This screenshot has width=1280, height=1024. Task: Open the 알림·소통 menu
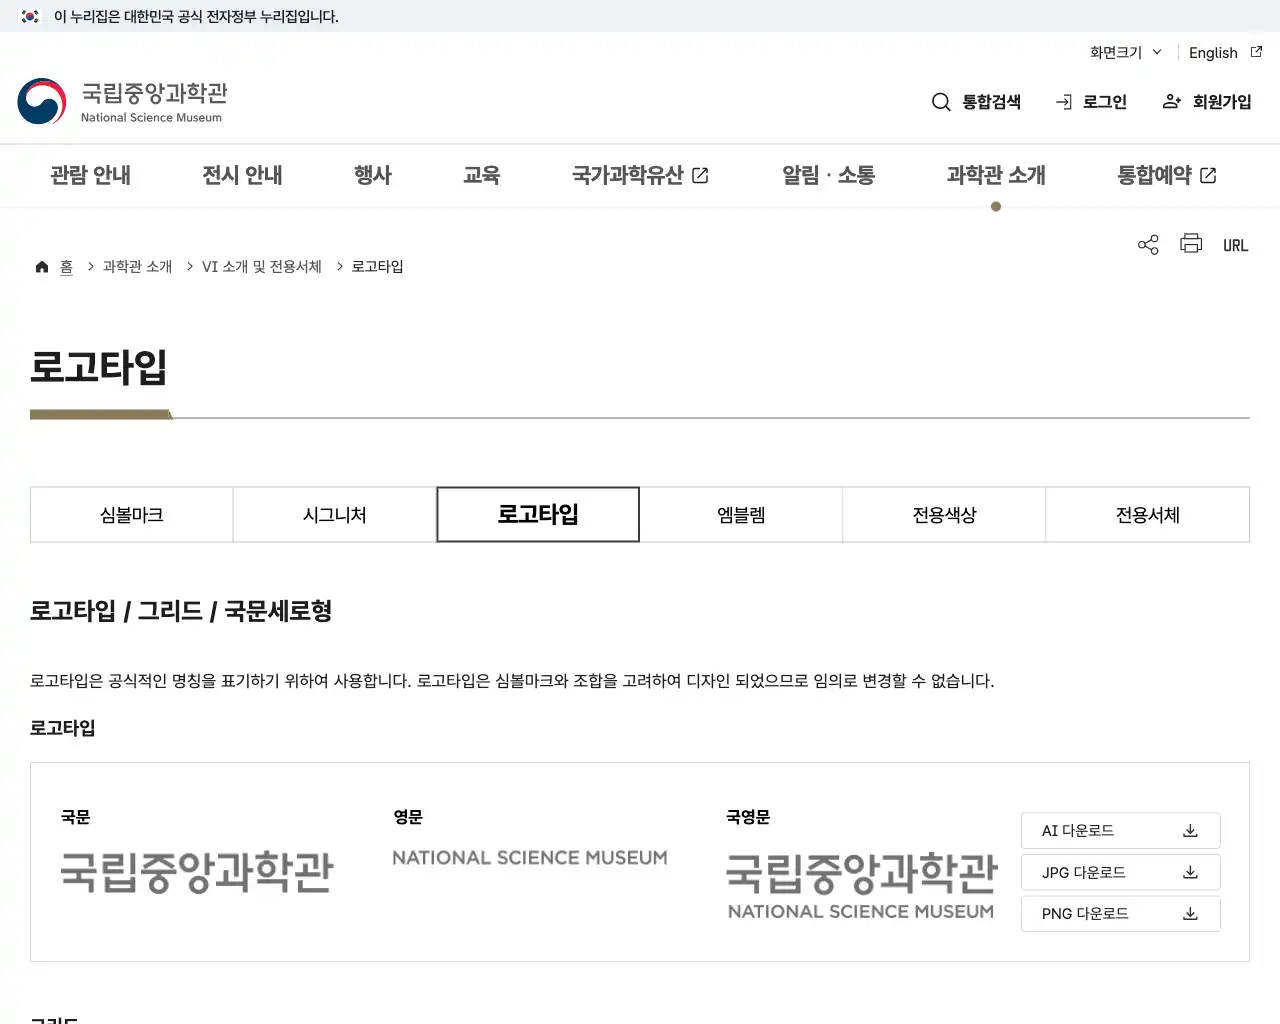pyautogui.click(x=828, y=175)
